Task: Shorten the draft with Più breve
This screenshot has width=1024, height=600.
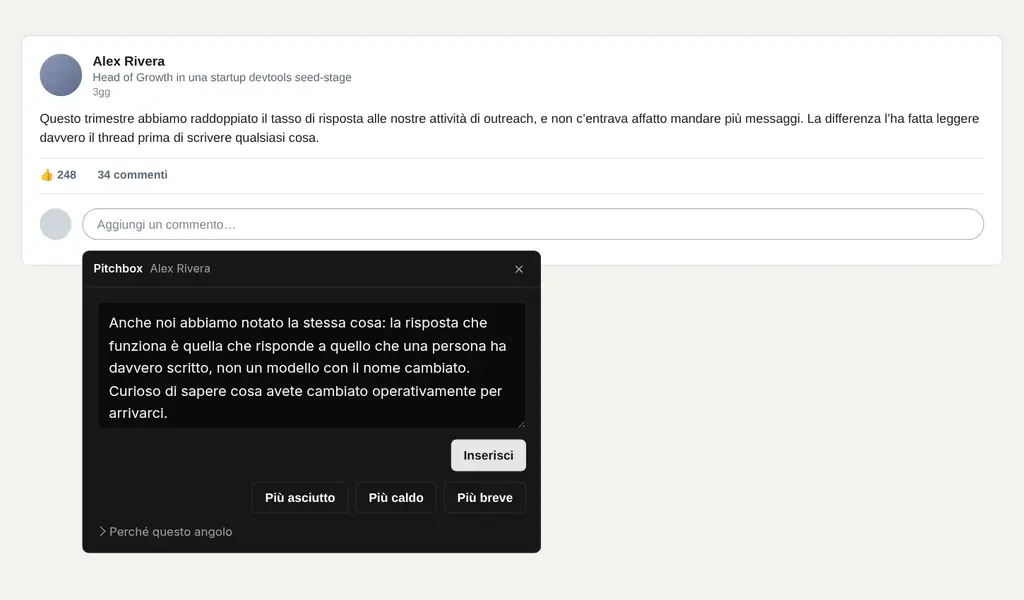Action: [485, 497]
